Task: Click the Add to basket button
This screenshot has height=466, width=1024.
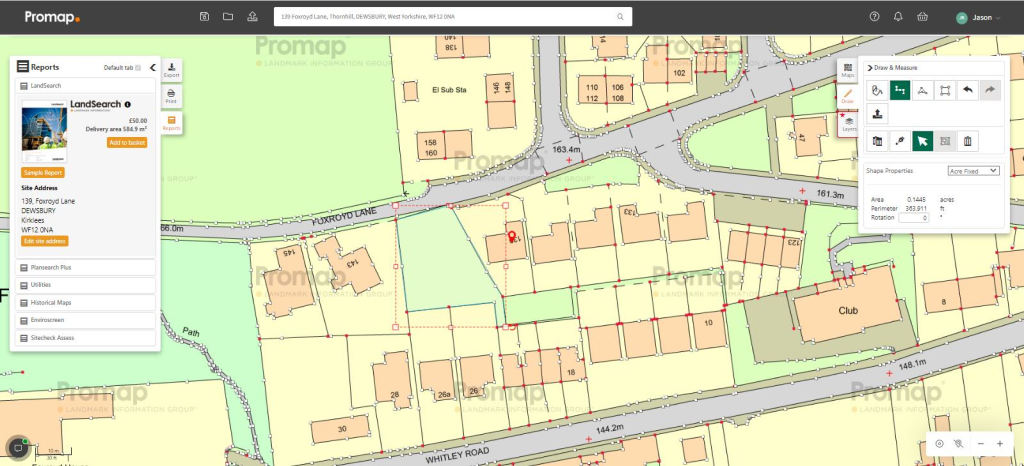Action: click(x=127, y=142)
